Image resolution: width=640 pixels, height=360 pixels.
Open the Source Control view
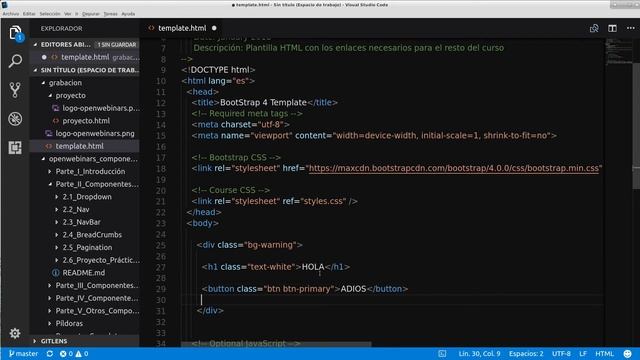pyautogui.click(x=15, y=90)
